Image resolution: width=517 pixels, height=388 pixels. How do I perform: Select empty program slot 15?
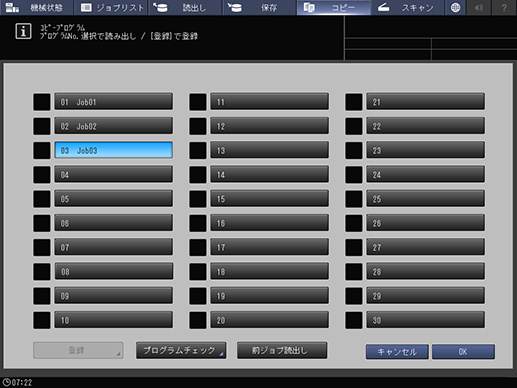pos(269,199)
